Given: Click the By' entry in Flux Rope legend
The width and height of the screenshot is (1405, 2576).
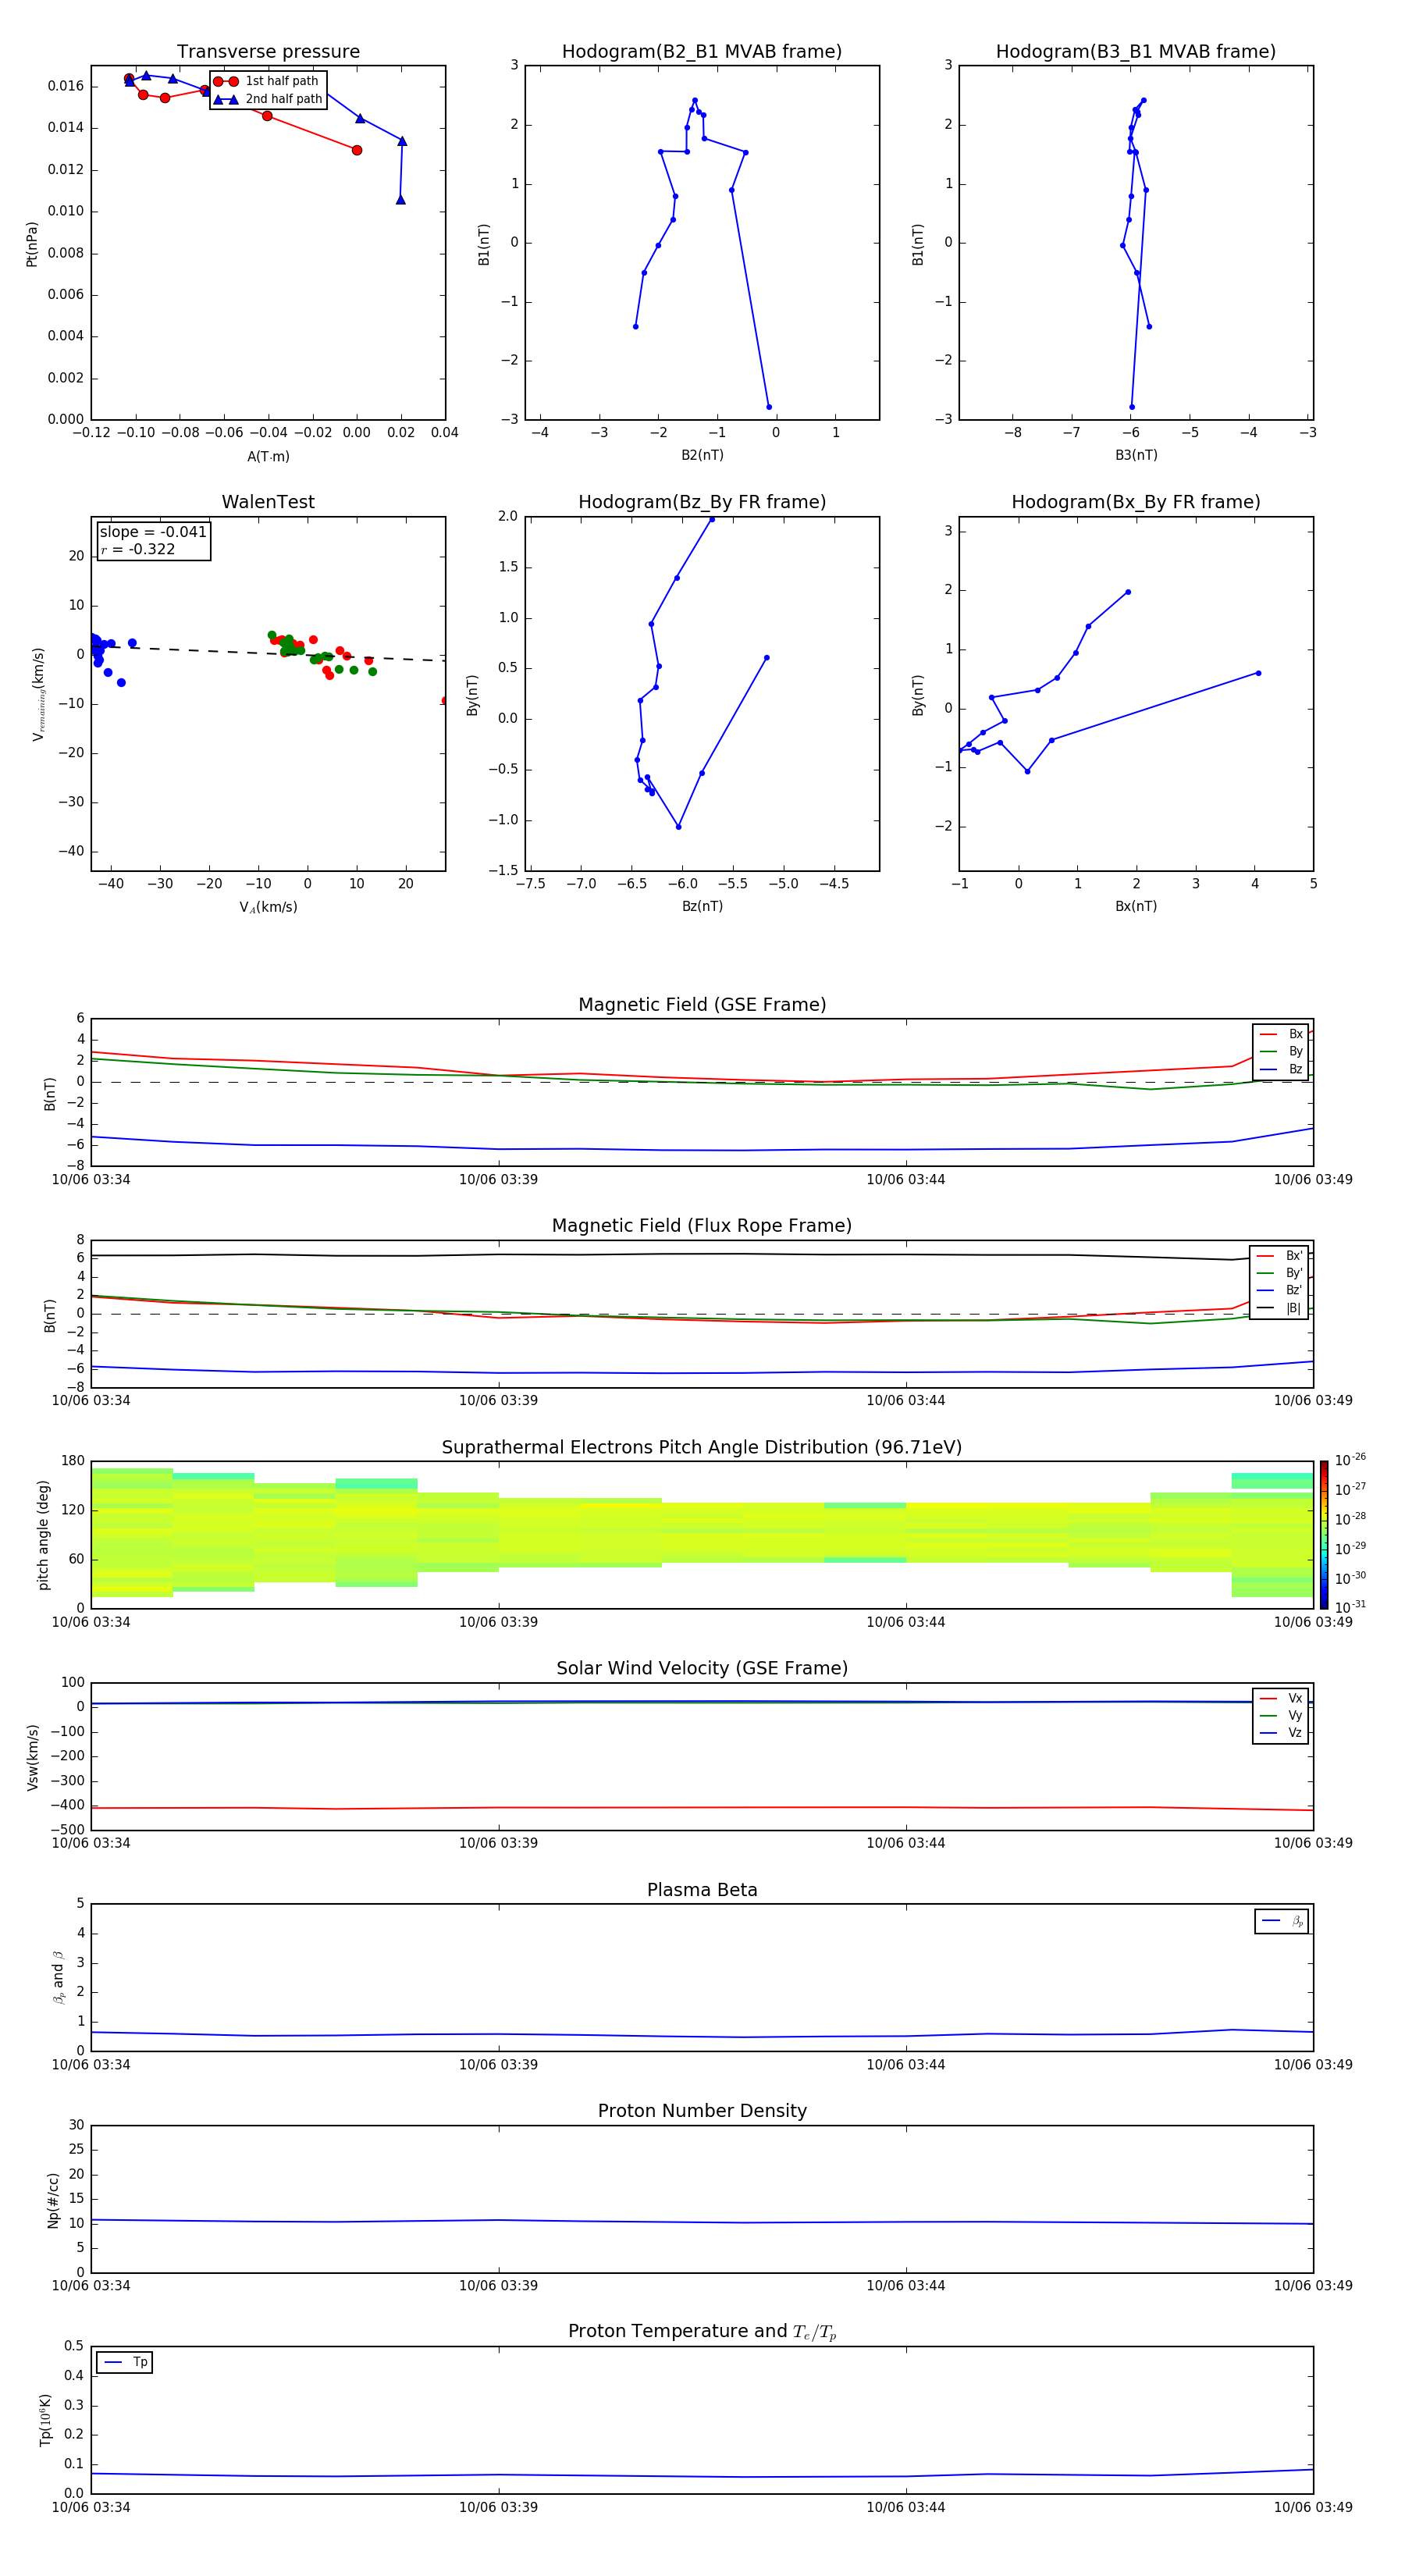Looking at the screenshot, I should coord(1279,1274).
